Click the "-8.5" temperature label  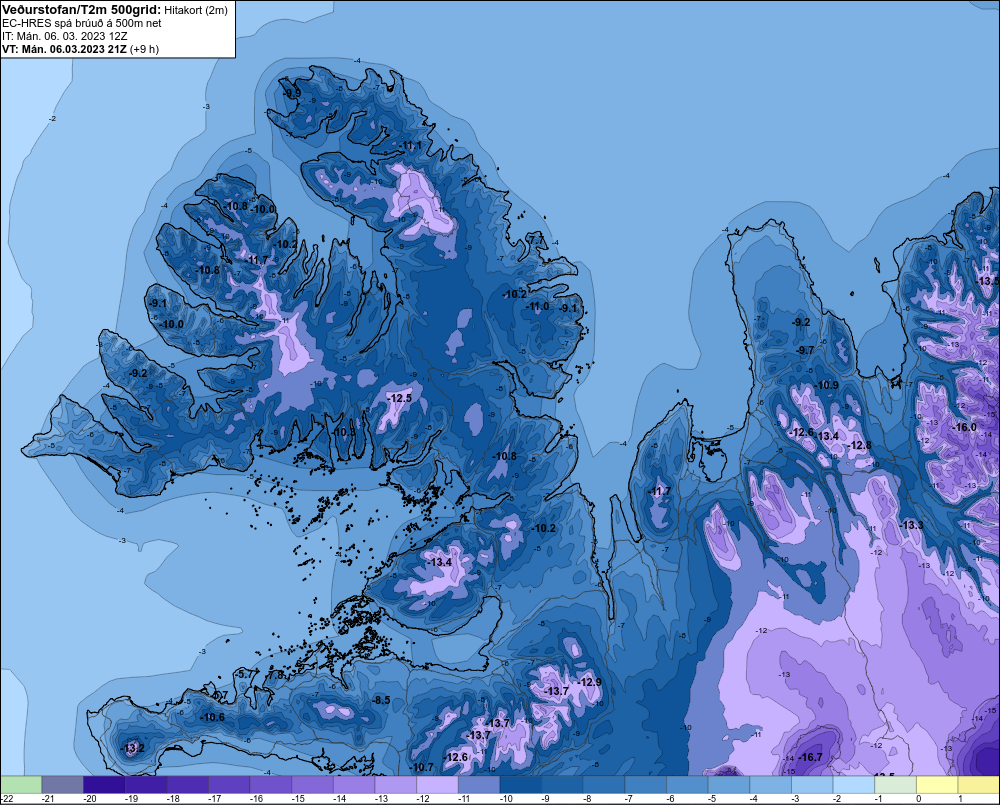(381, 700)
